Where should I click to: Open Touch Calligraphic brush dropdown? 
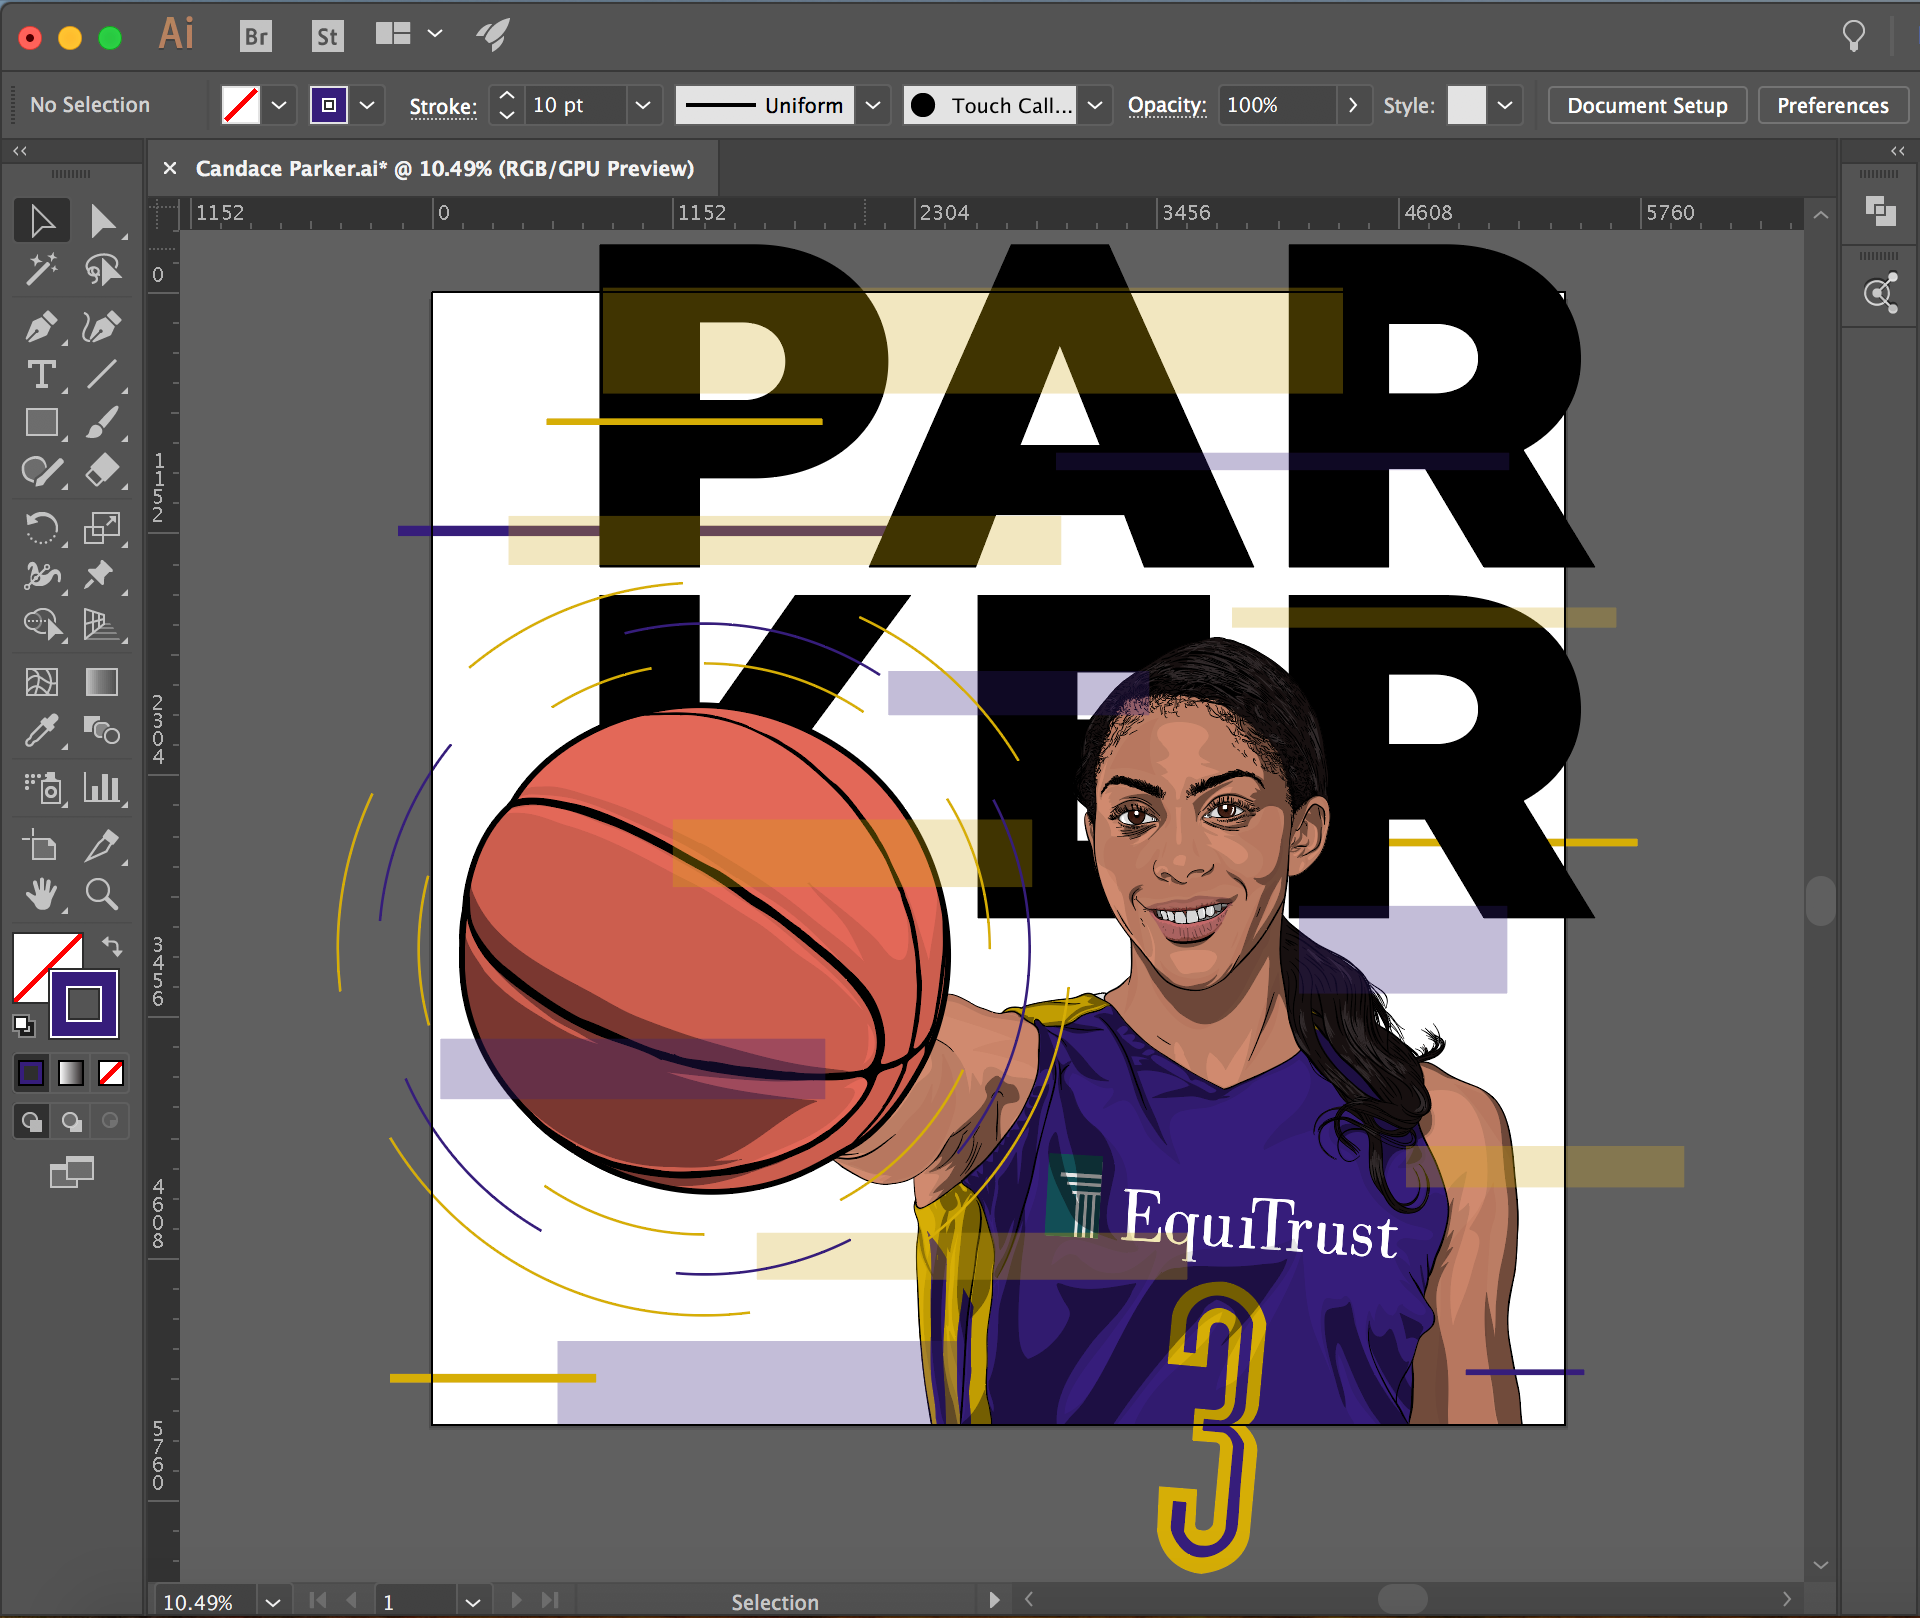(1095, 105)
